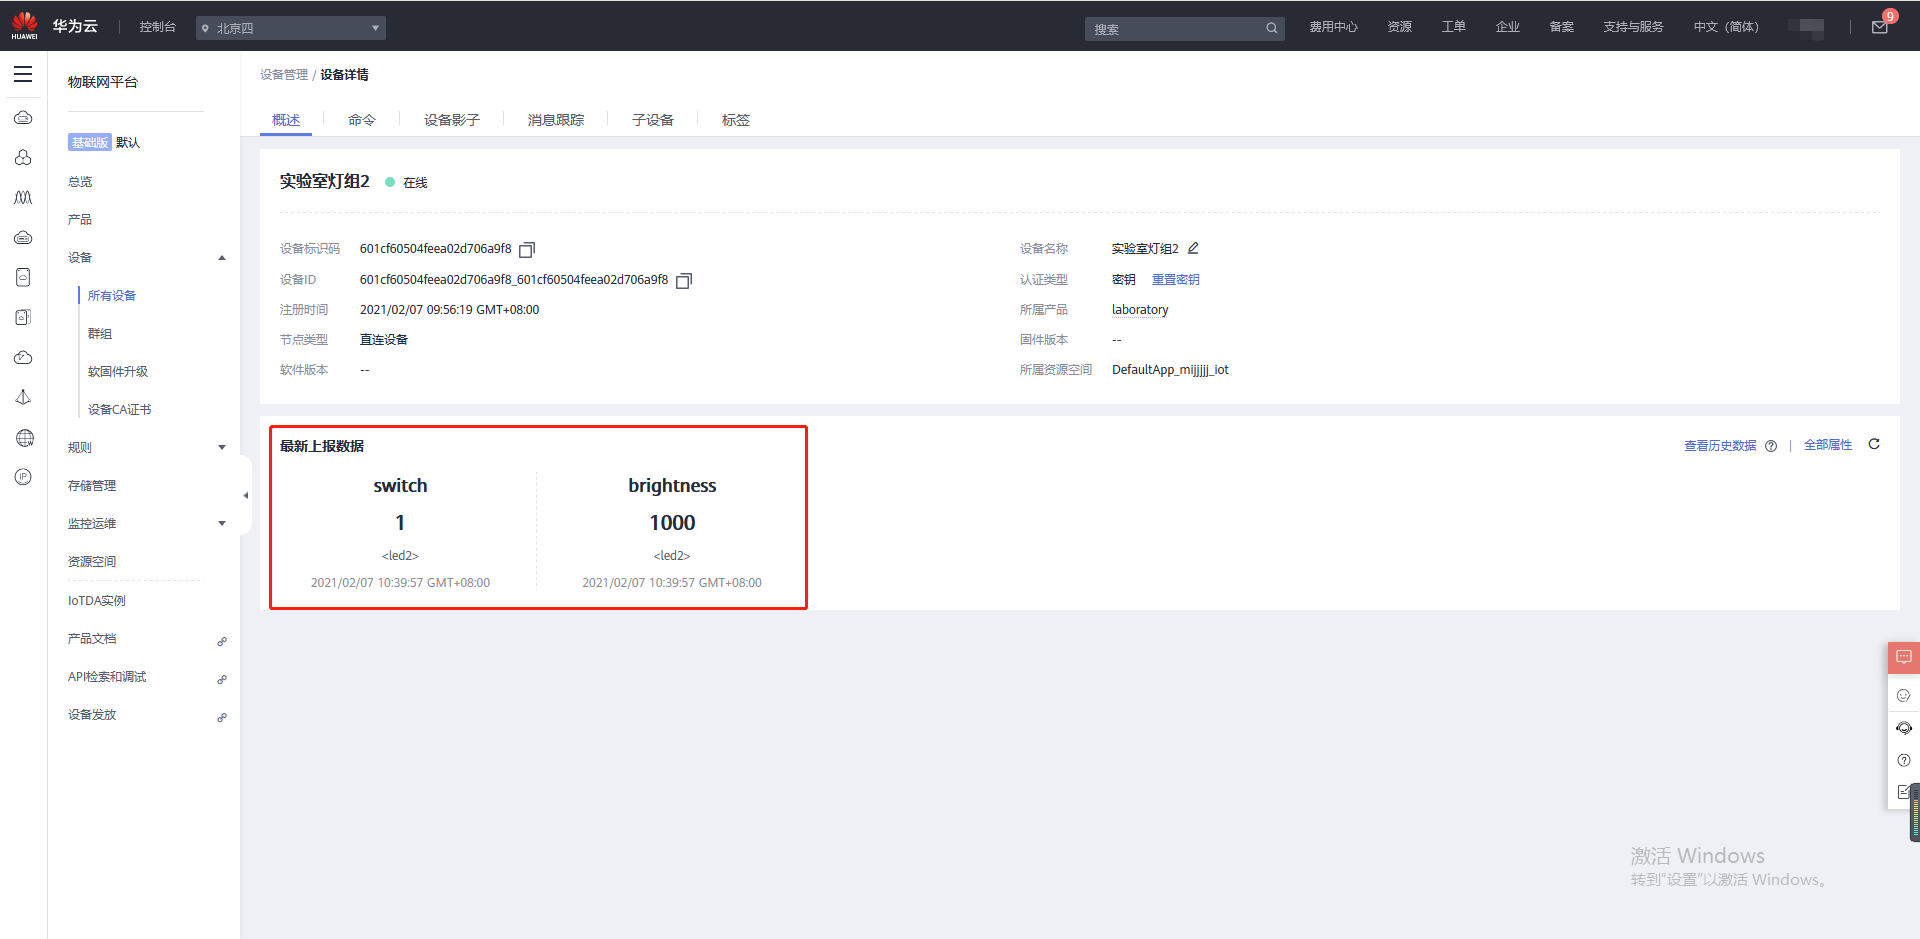
Task: Select IoTDA实例 in sidebar
Action: [x=97, y=601]
